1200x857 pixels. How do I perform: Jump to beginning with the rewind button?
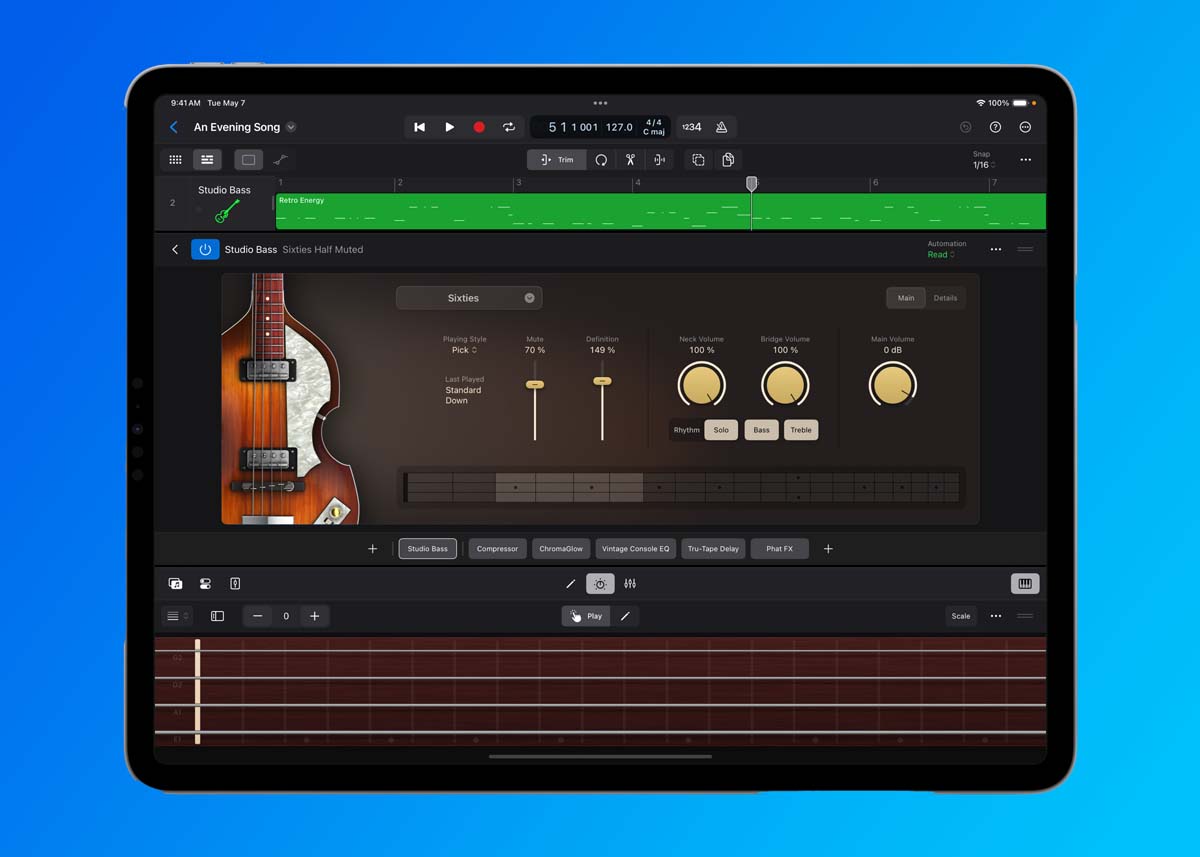coord(420,127)
